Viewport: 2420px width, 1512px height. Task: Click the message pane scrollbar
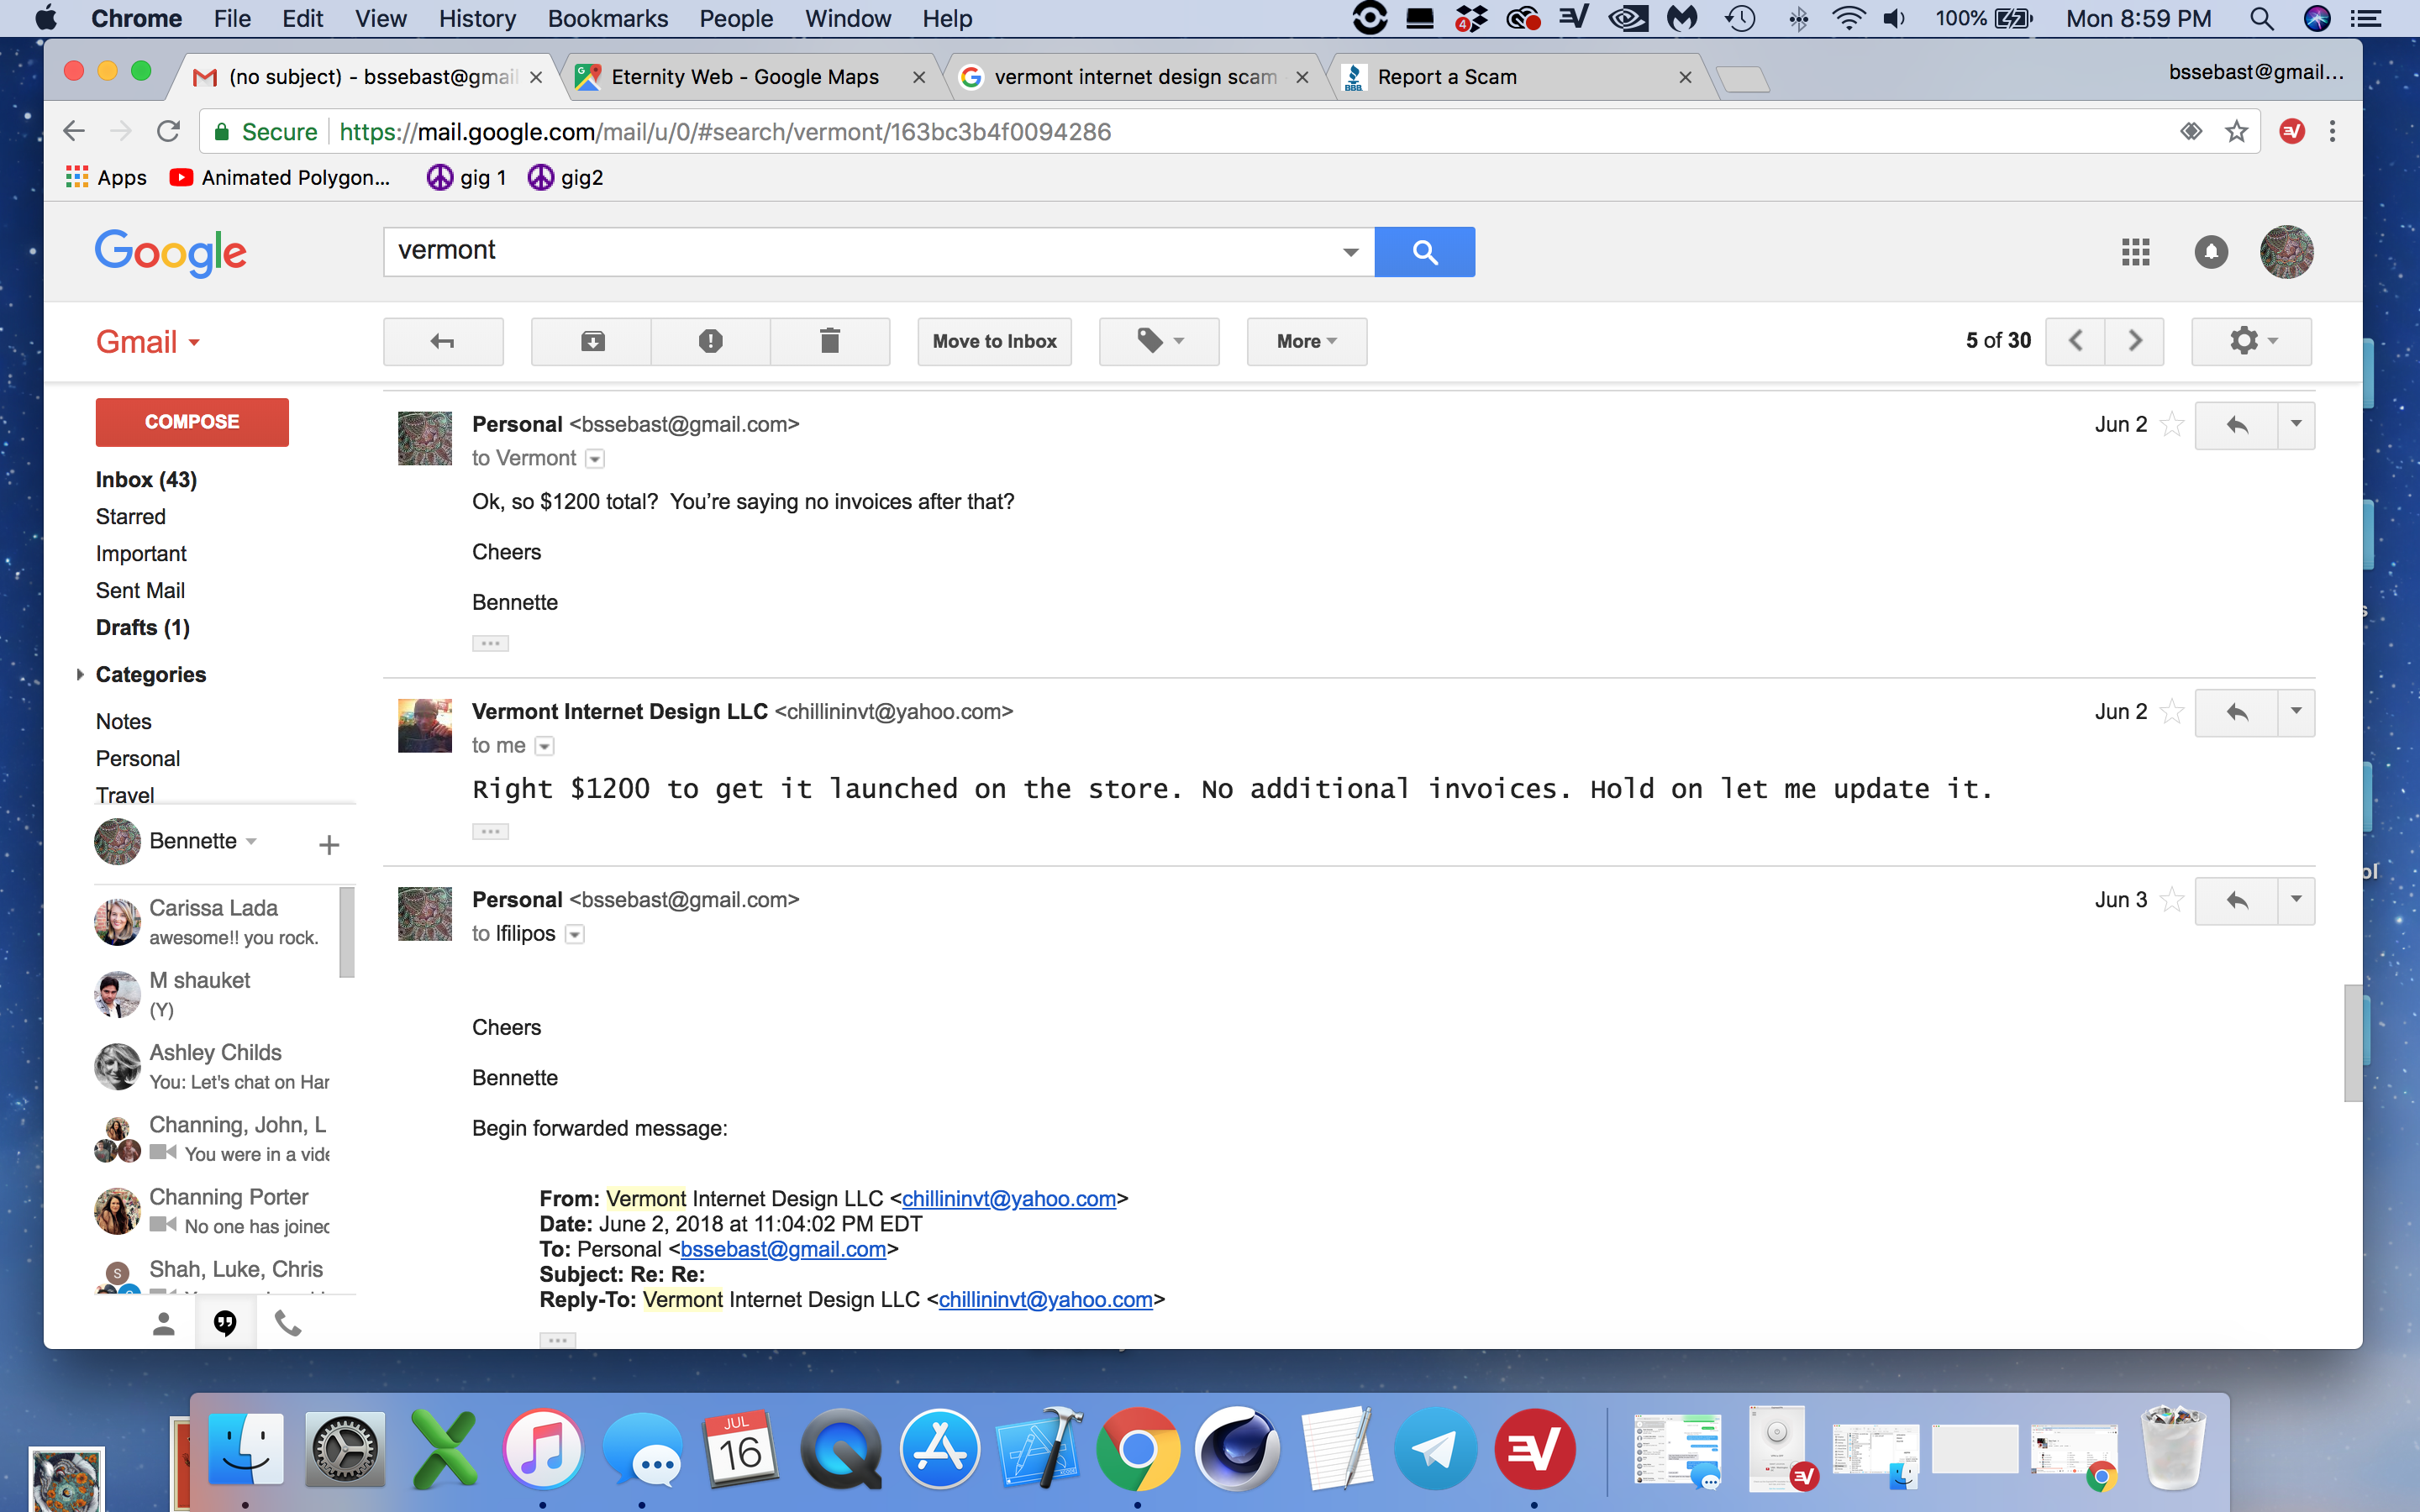[x=2352, y=1043]
